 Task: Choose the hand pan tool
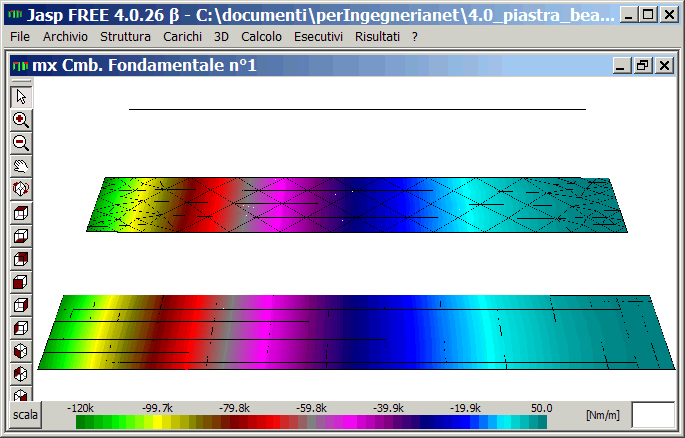pyautogui.click(x=21, y=166)
